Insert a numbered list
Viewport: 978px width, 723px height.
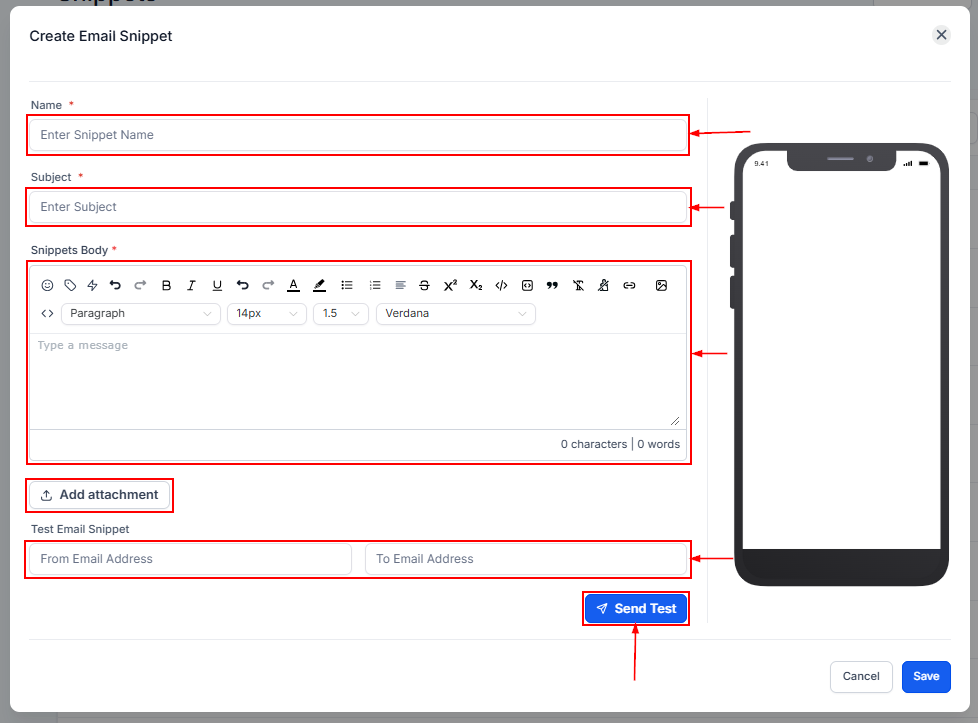click(x=375, y=285)
